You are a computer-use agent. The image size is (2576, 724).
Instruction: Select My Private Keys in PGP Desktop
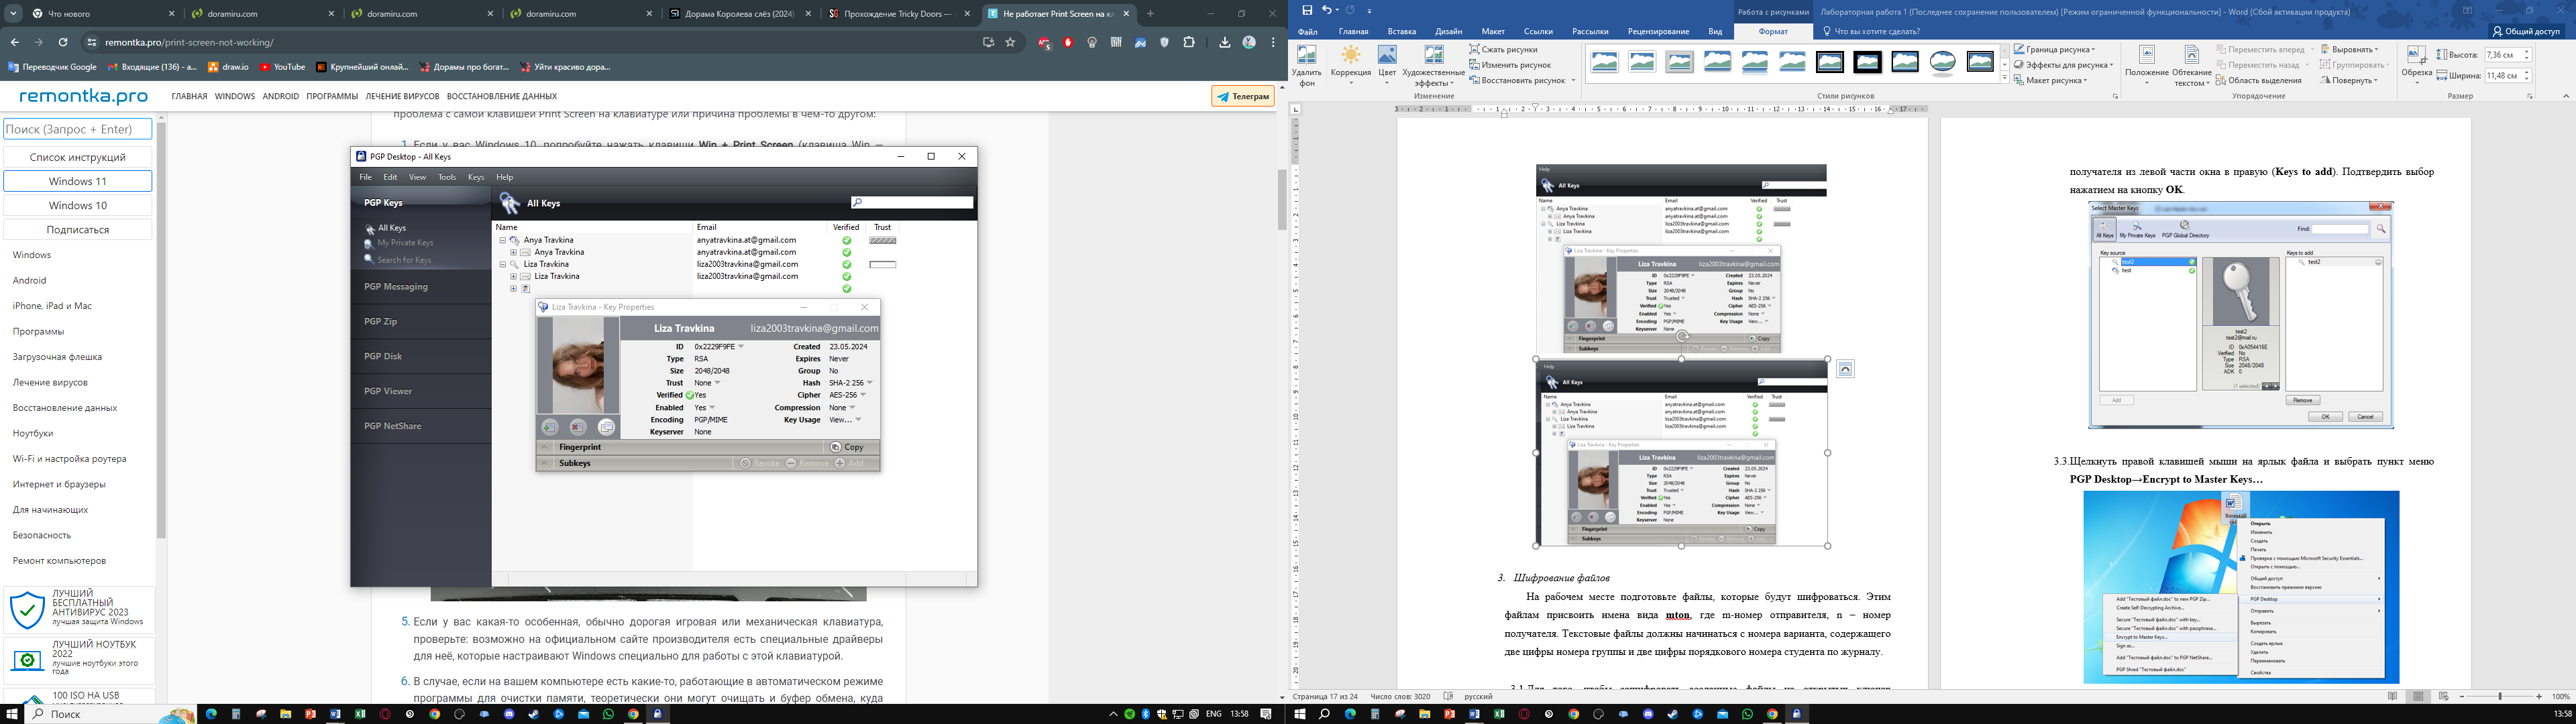tap(398, 243)
